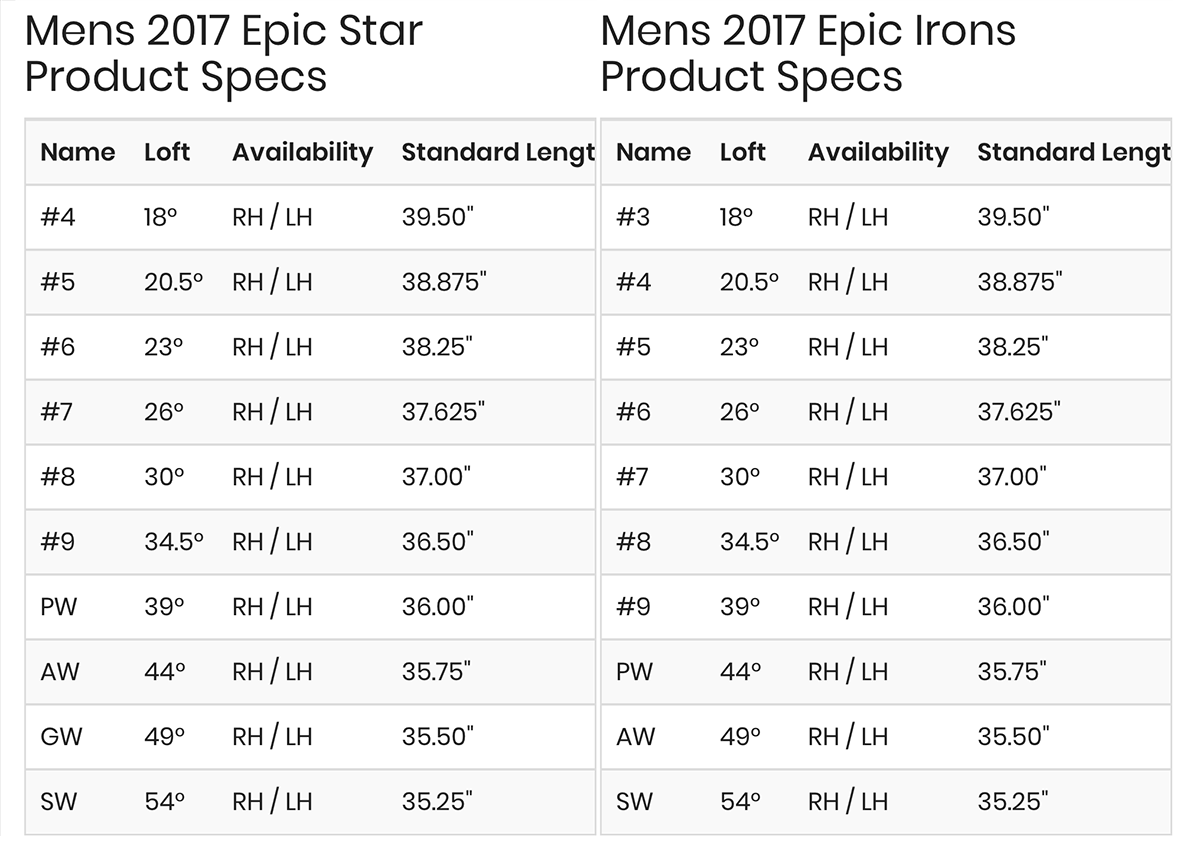
Task: Click the AW name cell in Epic Irons table
Action: [x=635, y=737]
